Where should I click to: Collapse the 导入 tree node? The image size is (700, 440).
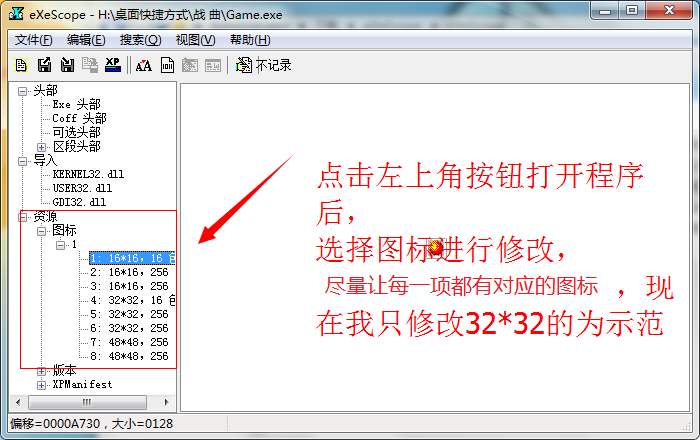pos(22,161)
